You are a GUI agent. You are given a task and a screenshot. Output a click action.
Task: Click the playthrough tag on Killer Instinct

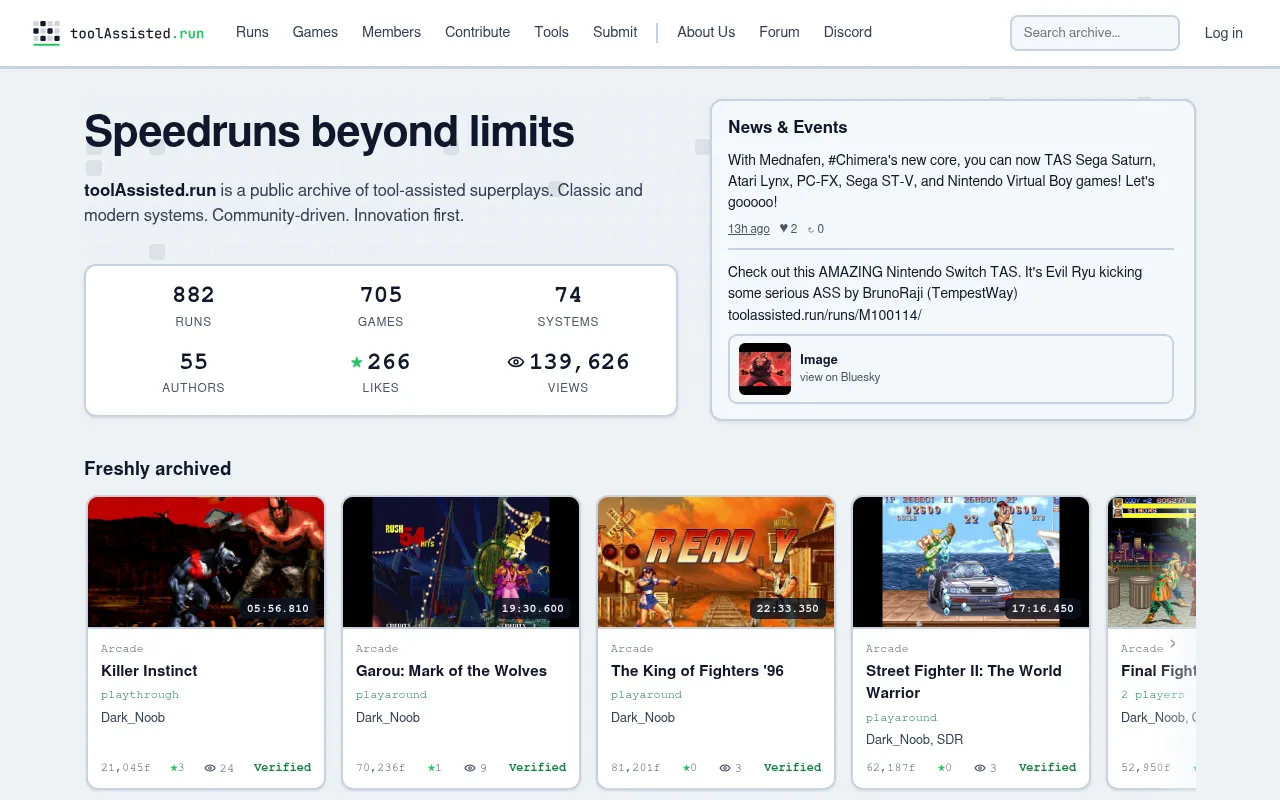pyautogui.click(x=140, y=695)
